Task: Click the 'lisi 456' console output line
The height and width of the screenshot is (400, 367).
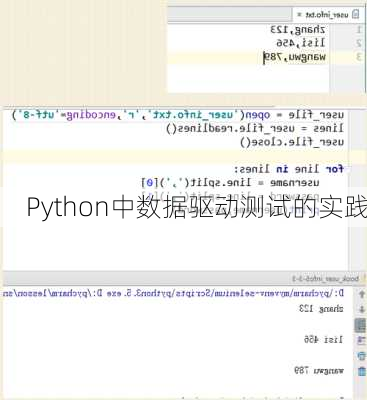Action: click(323, 340)
